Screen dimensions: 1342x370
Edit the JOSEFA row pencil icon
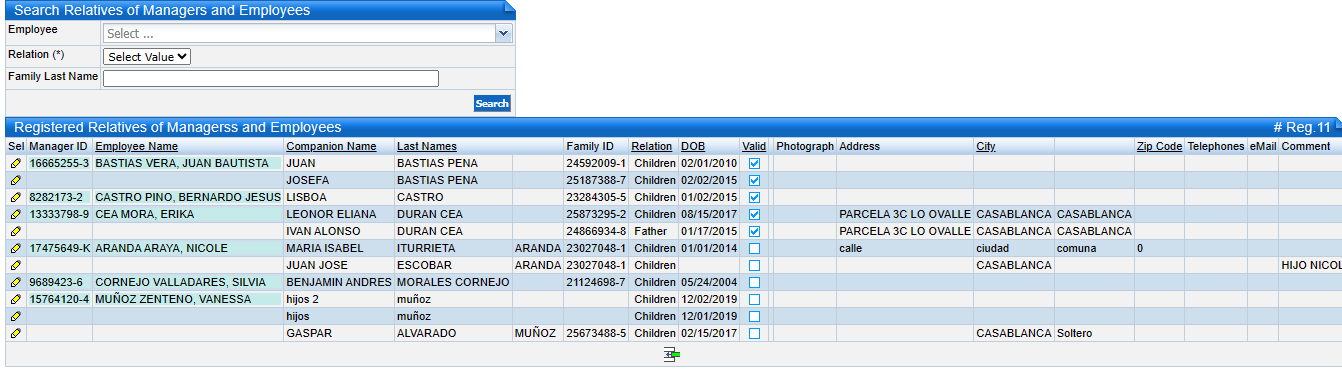click(15, 180)
